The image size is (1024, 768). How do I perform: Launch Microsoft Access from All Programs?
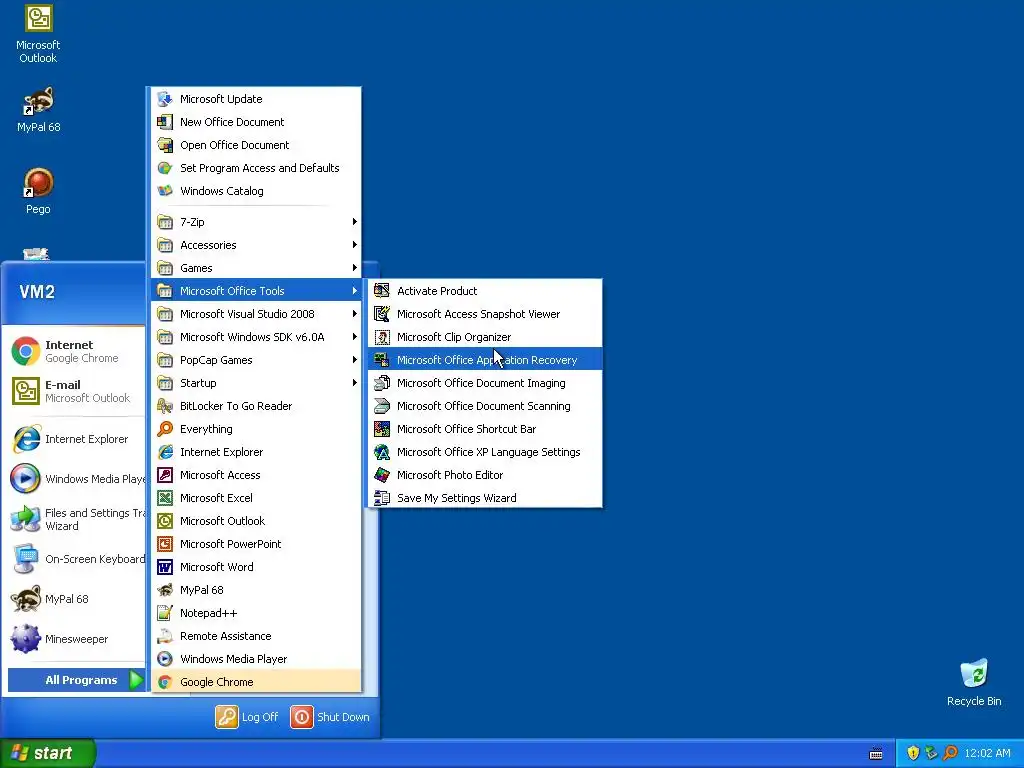tap(256, 475)
